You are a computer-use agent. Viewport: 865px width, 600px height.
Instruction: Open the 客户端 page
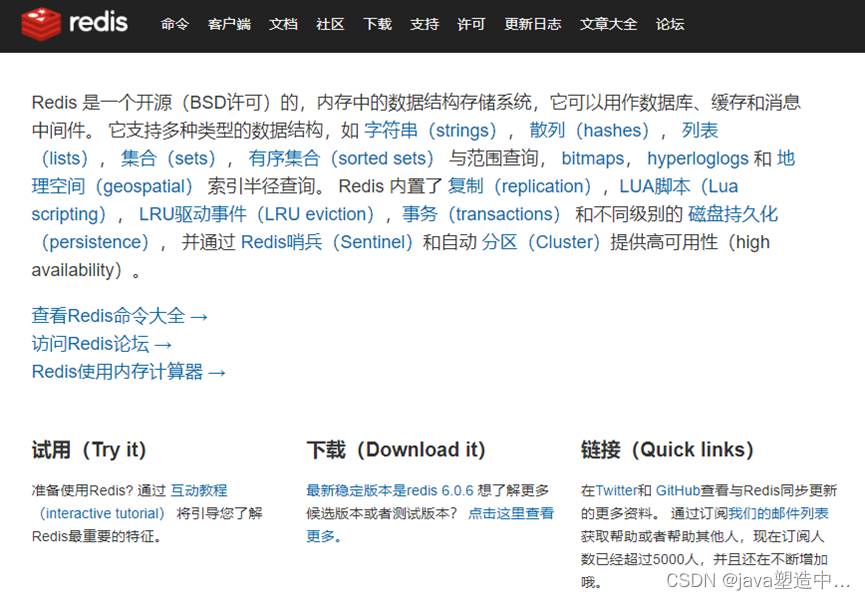tap(229, 25)
